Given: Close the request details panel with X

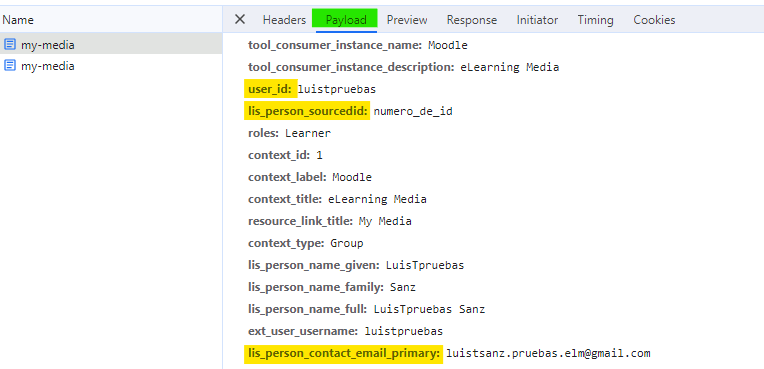Looking at the screenshot, I should pos(240,19).
